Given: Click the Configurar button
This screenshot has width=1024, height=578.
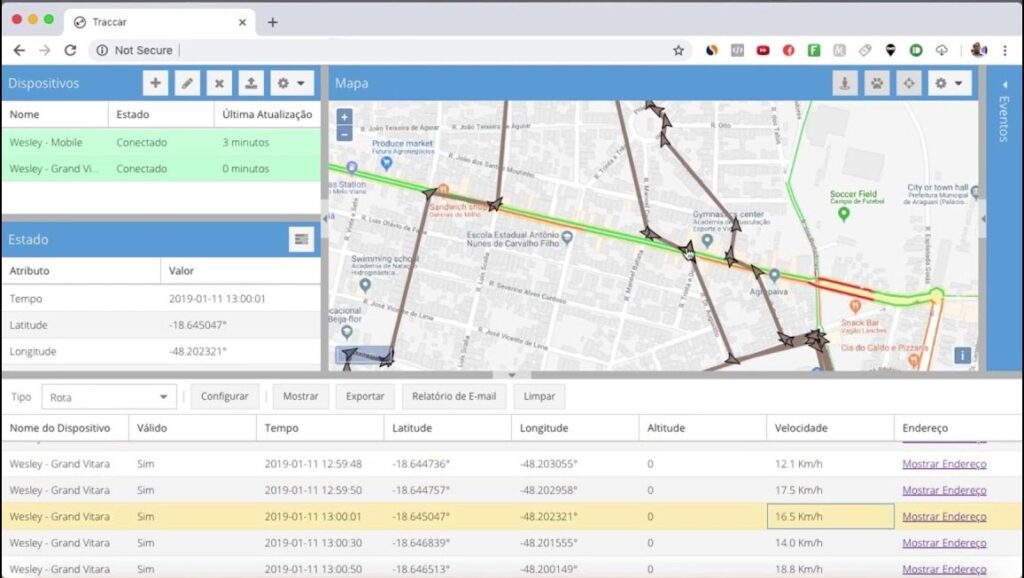Looking at the screenshot, I should pyautogui.click(x=224, y=397).
